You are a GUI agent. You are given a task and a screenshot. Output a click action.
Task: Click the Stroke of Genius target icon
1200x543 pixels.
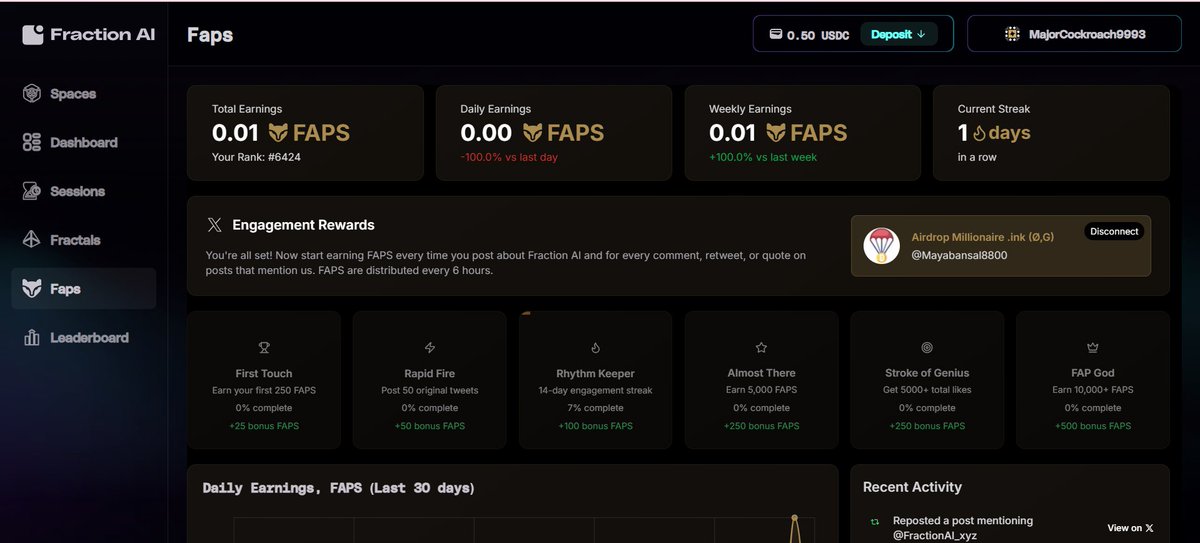pyautogui.click(x=927, y=348)
